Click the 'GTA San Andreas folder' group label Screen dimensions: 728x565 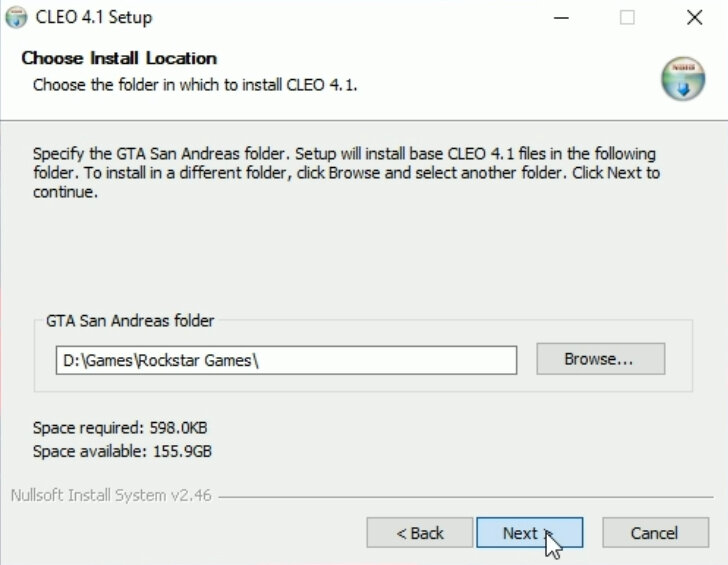[130, 321]
